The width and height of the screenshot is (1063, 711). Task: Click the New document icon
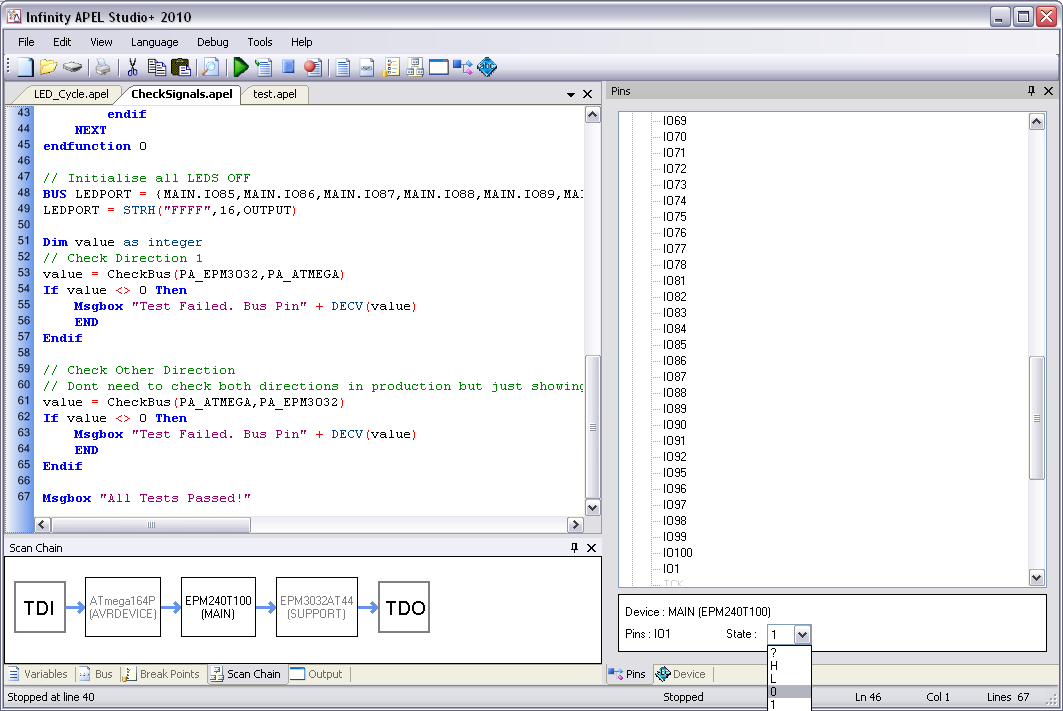[x=25, y=67]
